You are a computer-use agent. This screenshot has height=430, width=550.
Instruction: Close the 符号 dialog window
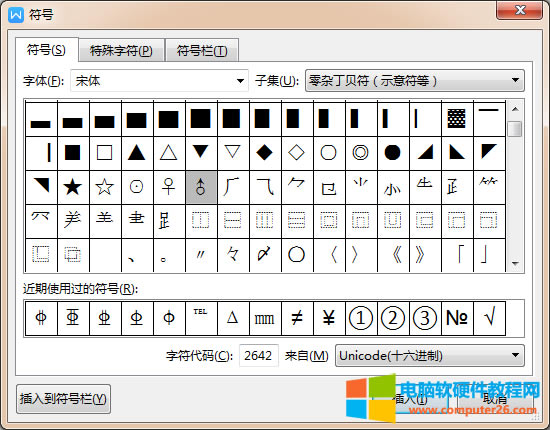coord(519,10)
